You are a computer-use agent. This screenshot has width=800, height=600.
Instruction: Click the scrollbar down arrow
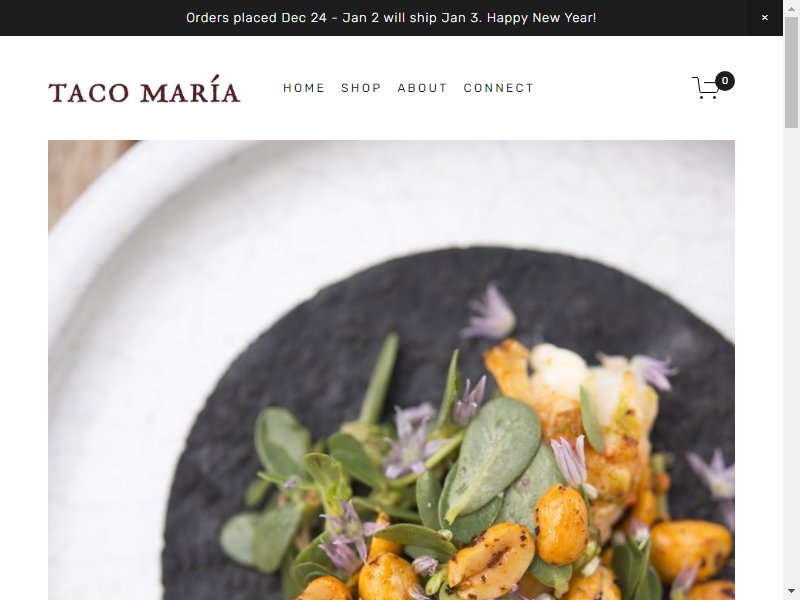pyautogui.click(x=791, y=592)
